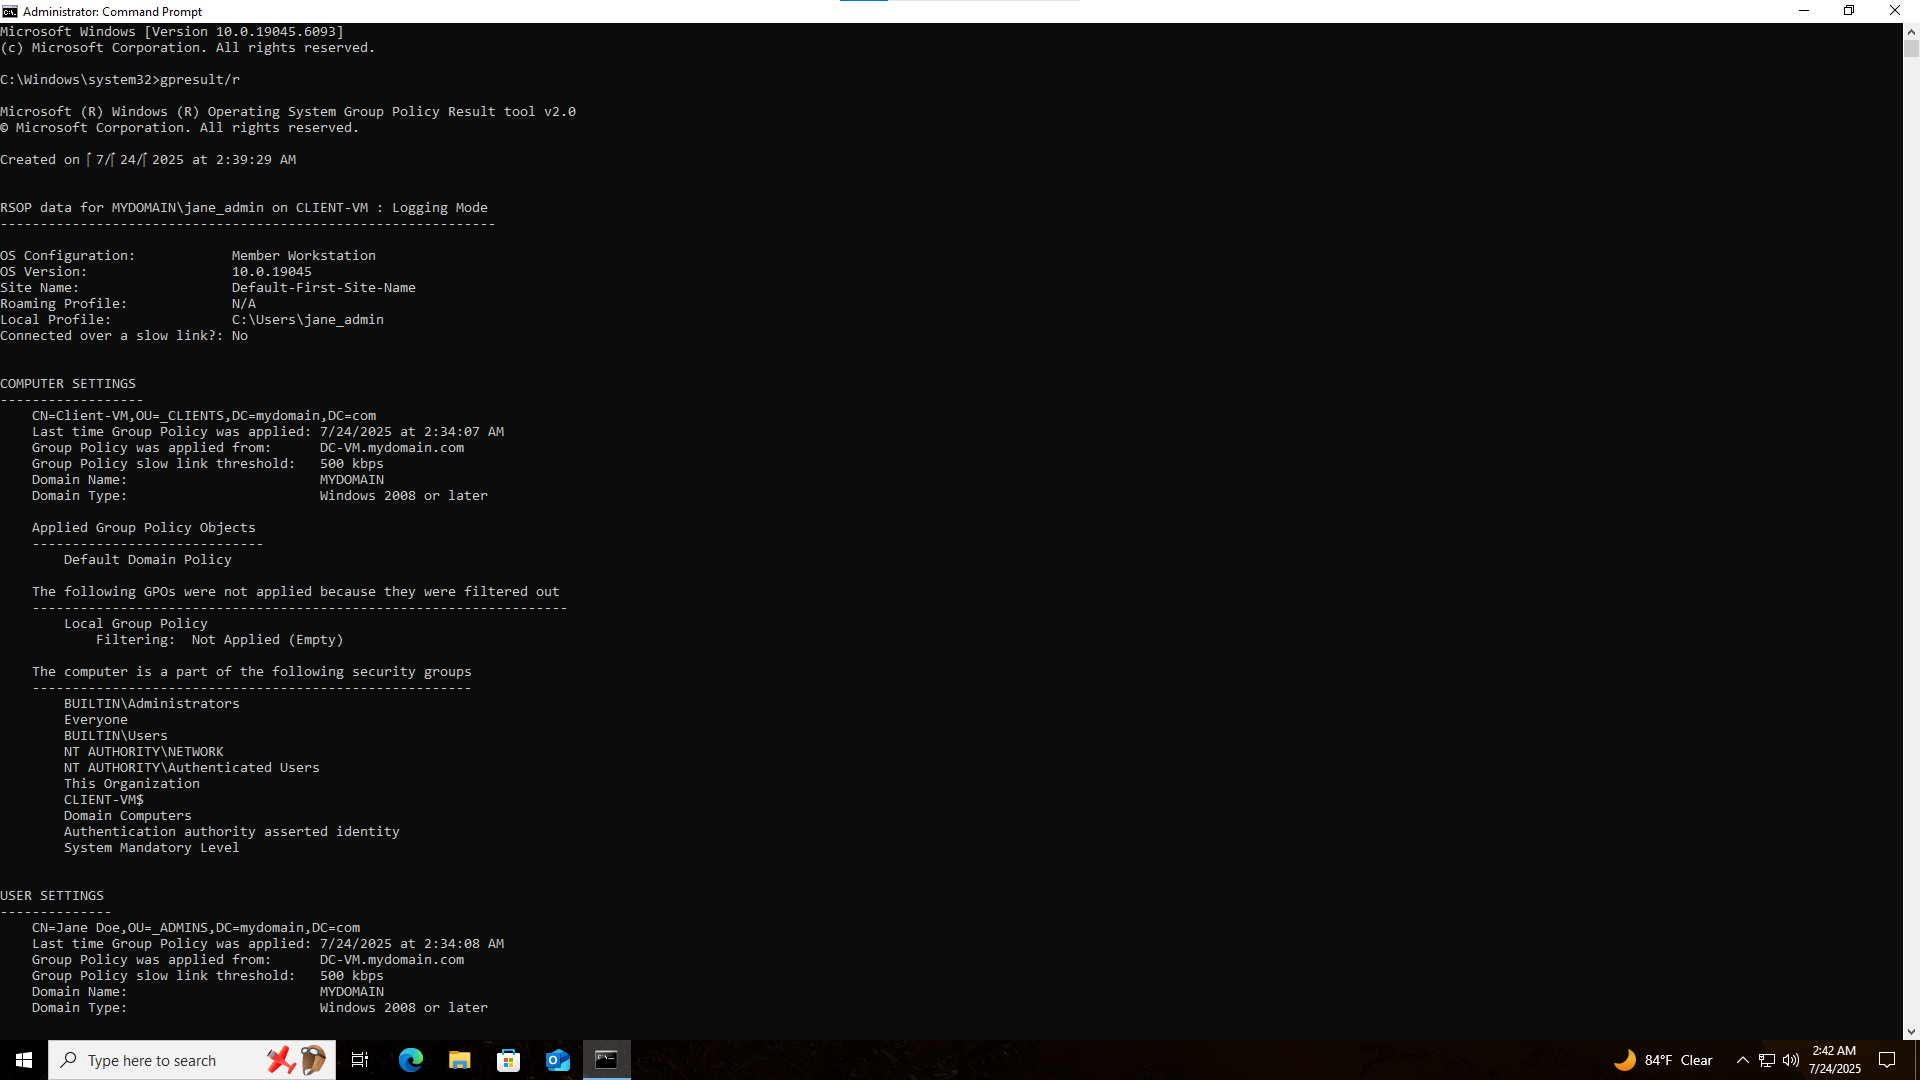The image size is (1920, 1080).
Task: Click the 'C:\Users\jane_admin' local profile path
Action: coord(308,319)
